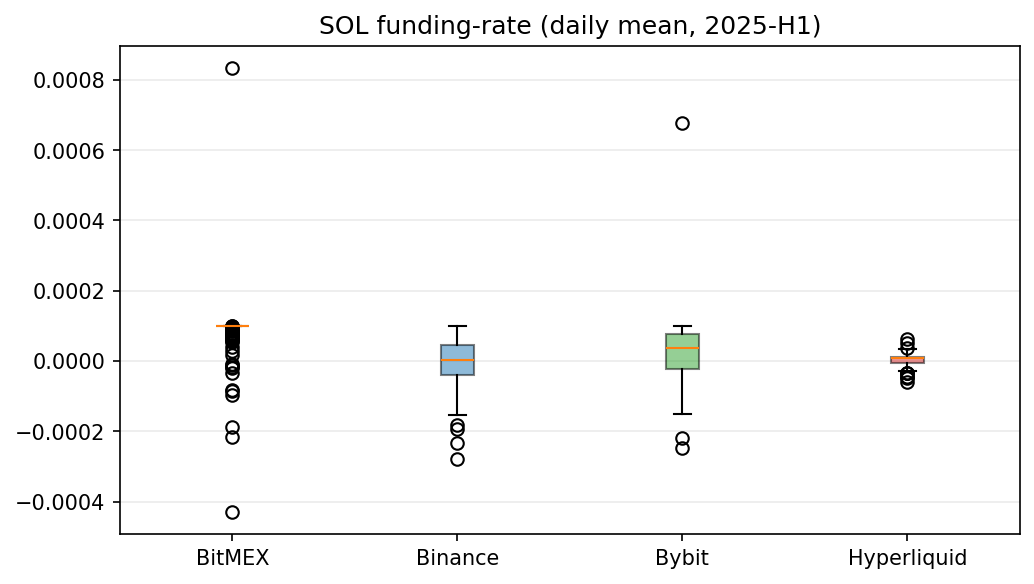
Task: Click the Binance upper whisker cap
Action: 457,326
